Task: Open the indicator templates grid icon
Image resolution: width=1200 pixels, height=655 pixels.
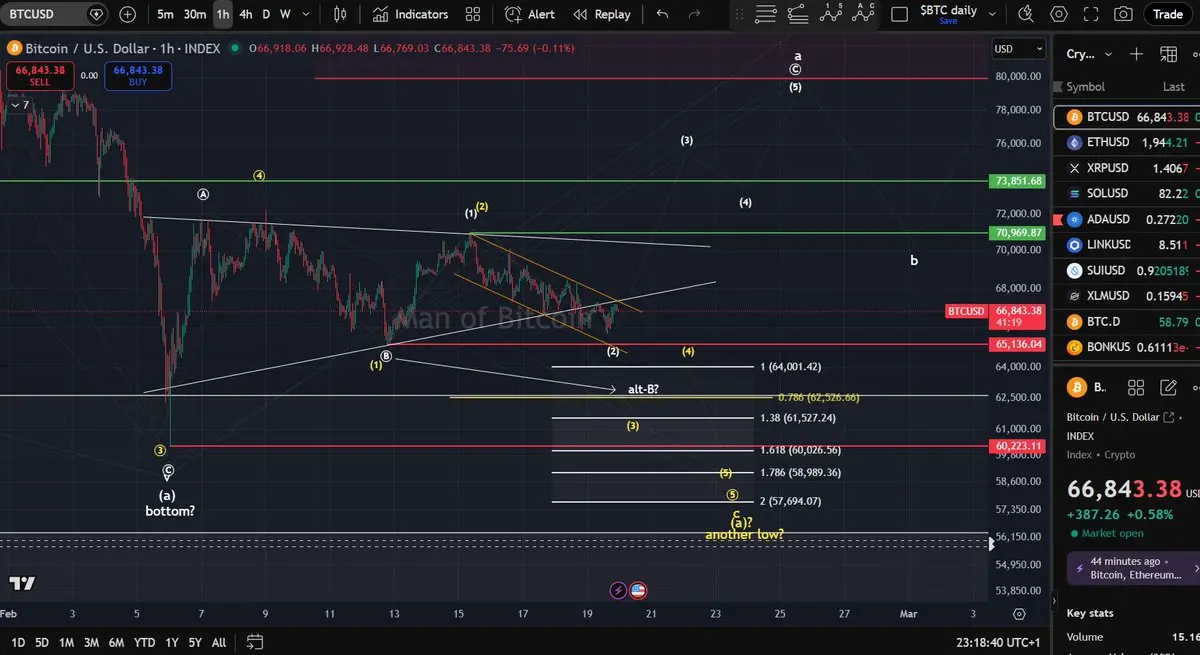Action: [473, 14]
